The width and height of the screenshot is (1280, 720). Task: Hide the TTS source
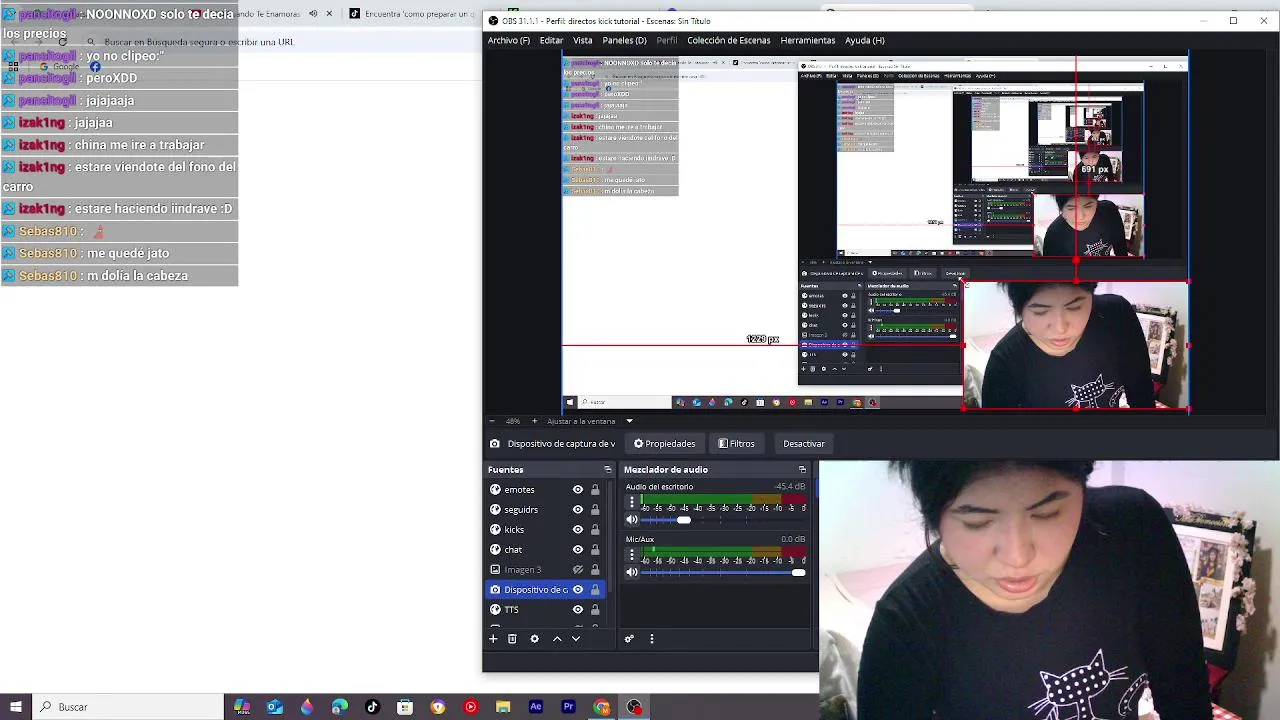pos(577,610)
